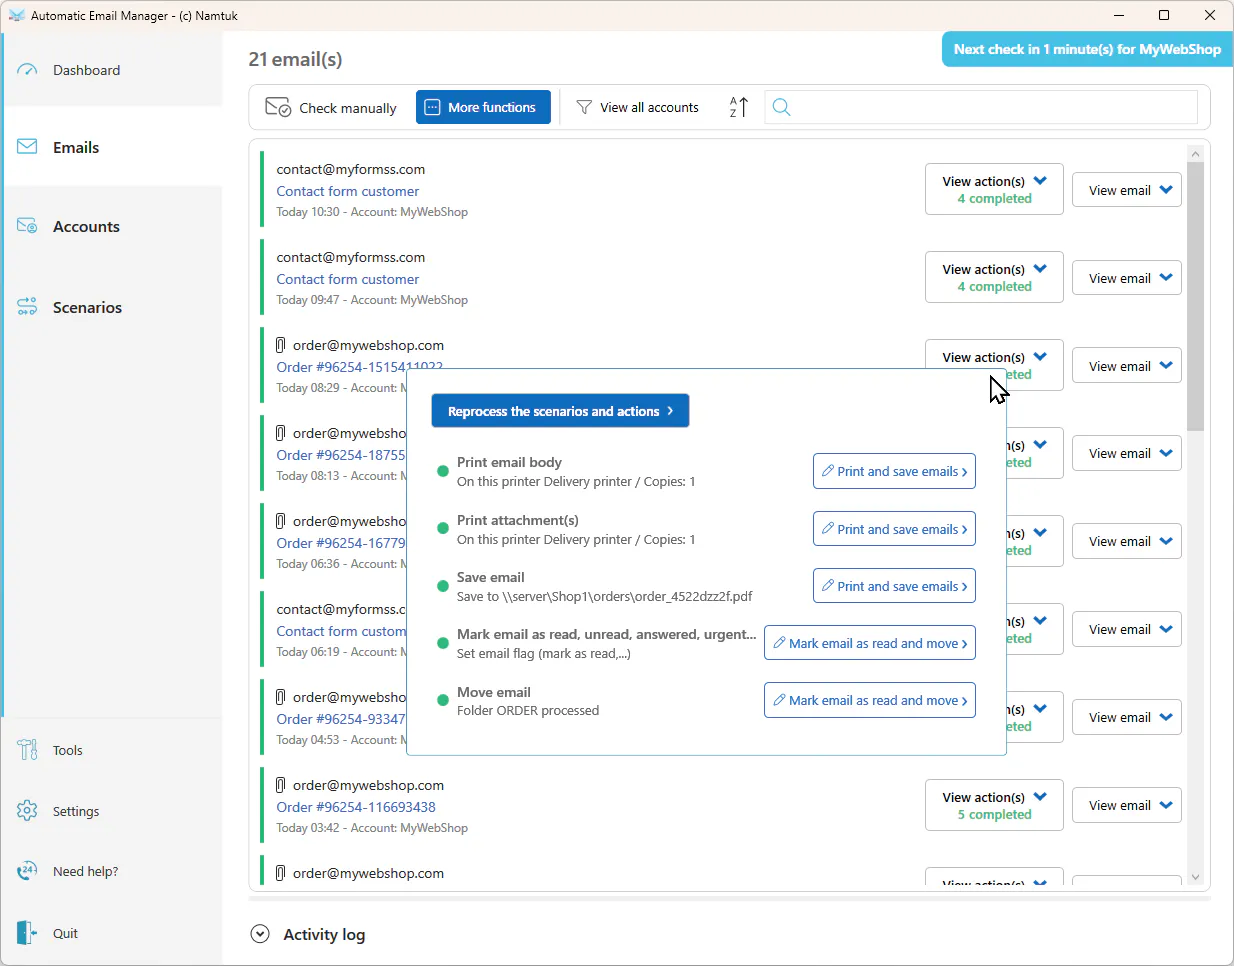
Task: Open Tools in sidebar
Action: click(113, 750)
